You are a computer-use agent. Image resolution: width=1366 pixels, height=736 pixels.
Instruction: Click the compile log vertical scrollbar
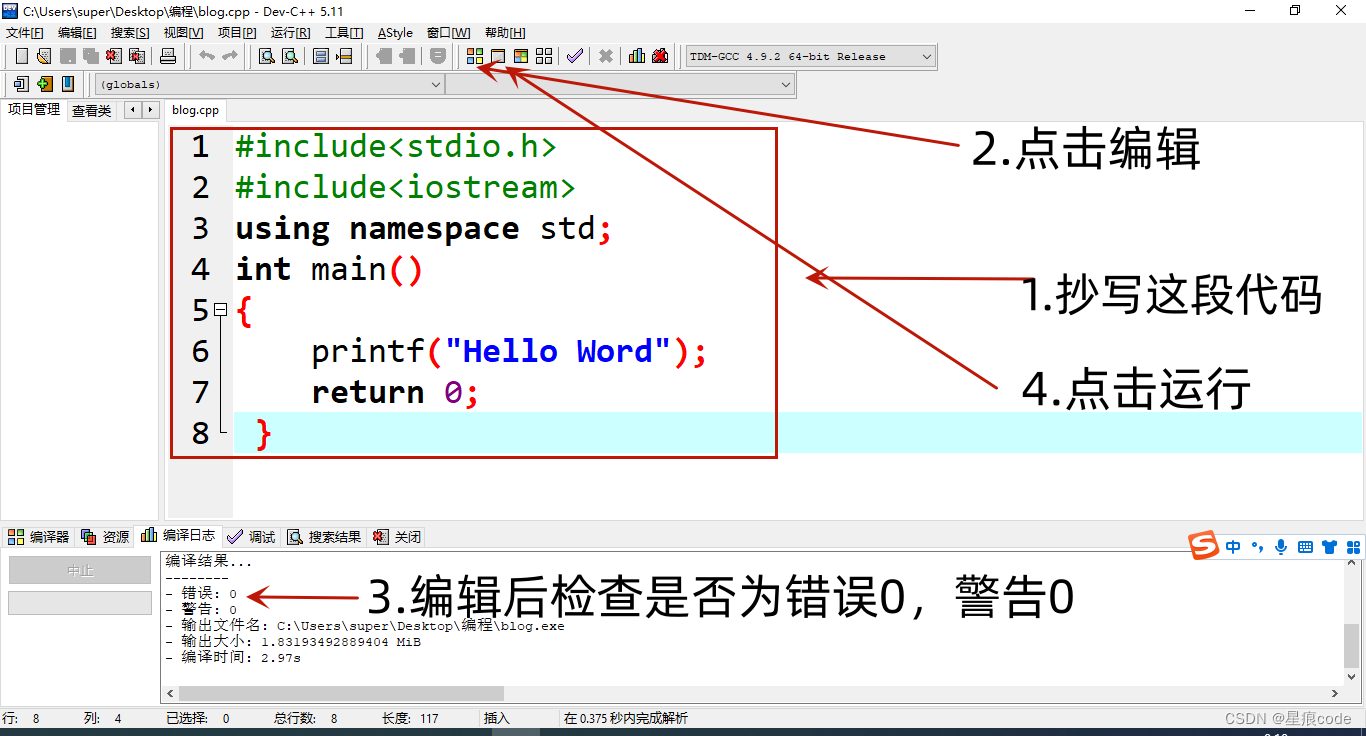pyautogui.click(x=1352, y=645)
